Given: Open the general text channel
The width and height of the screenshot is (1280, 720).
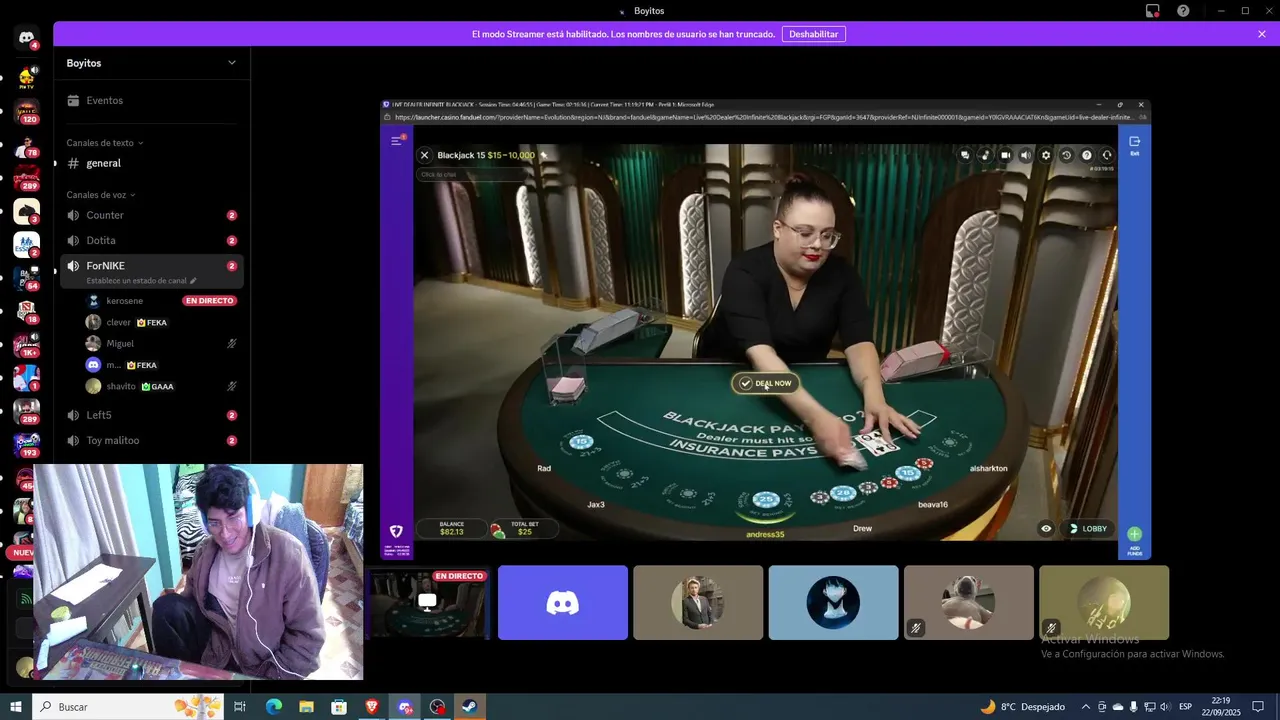Looking at the screenshot, I should (x=150, y=163).
